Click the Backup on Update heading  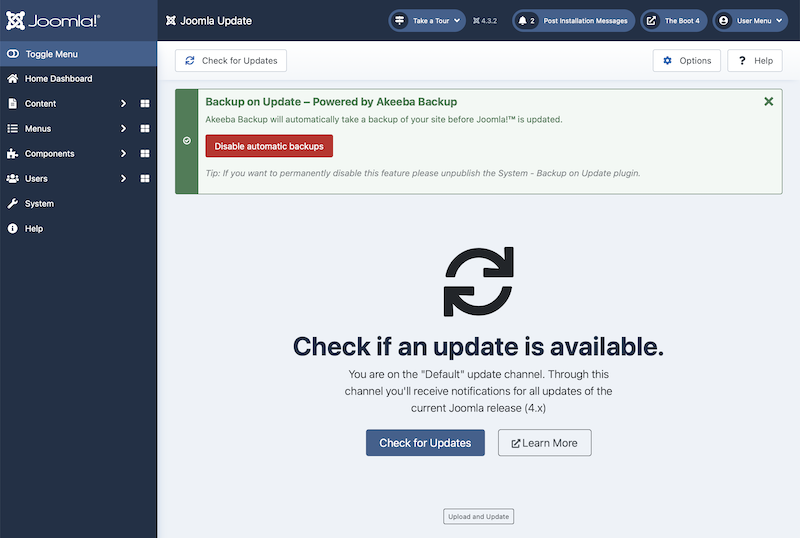(x=331, y=102)
